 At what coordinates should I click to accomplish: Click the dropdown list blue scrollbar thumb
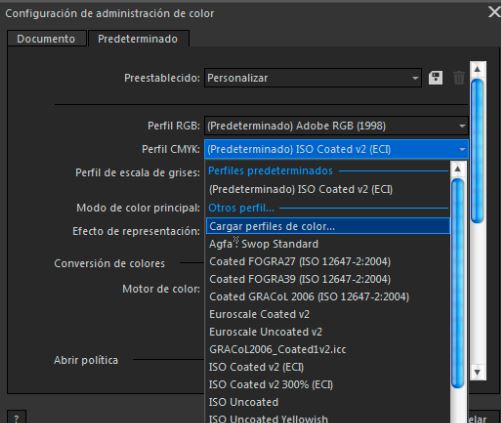pos(458,283)
